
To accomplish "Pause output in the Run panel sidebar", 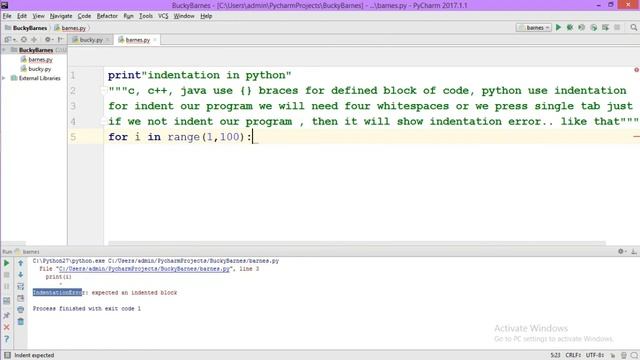I will [7, 287].
